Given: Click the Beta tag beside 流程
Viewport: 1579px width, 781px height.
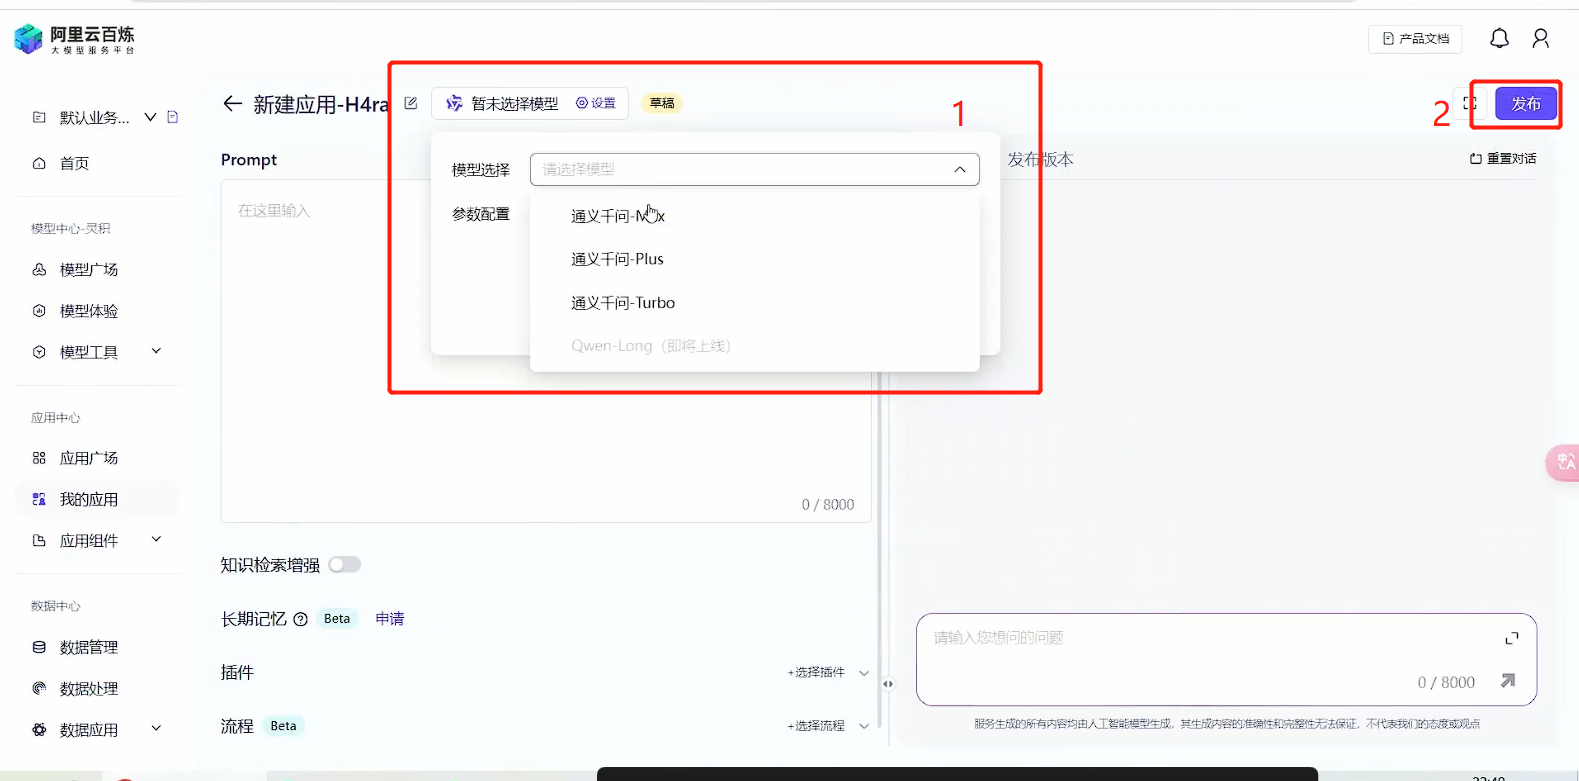Looking at the screenshot, I should 284,726.
